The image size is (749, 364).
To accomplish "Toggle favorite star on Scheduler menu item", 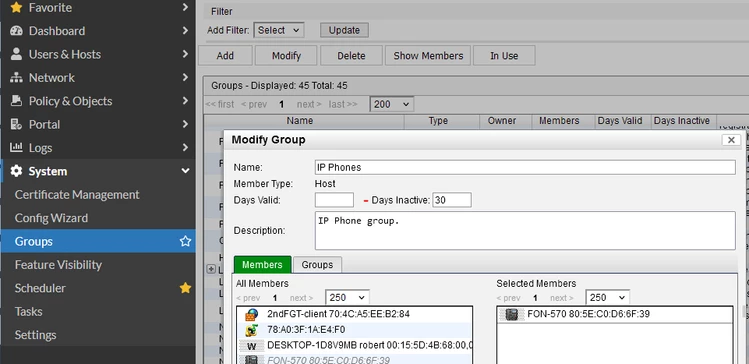I will coord(185,288).
